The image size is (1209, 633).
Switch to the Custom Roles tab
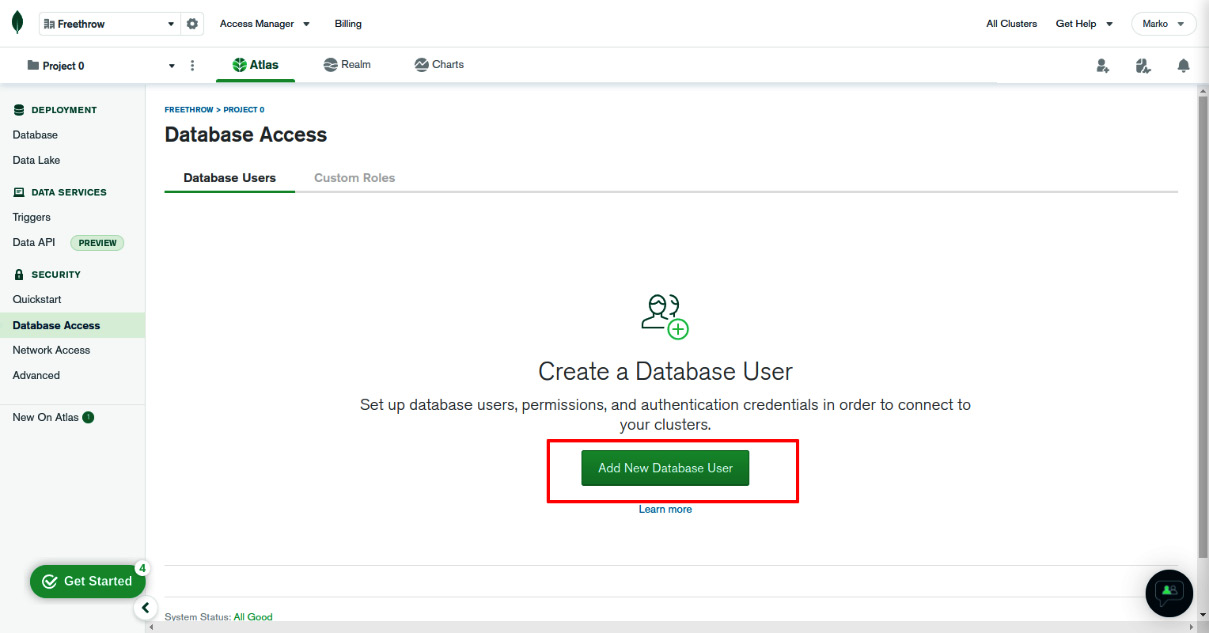(x=354, y=177)
